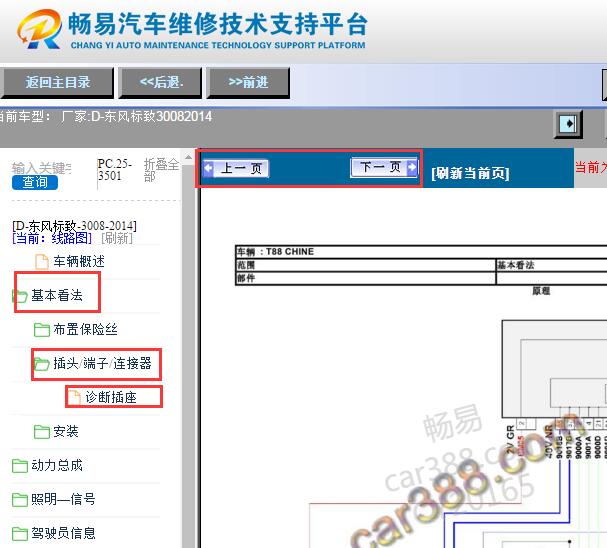Viewport: 607px width, 548px height.
Task: Select the 车辆 : T88 CHINE cell
Action: click(x=421, y=252)
